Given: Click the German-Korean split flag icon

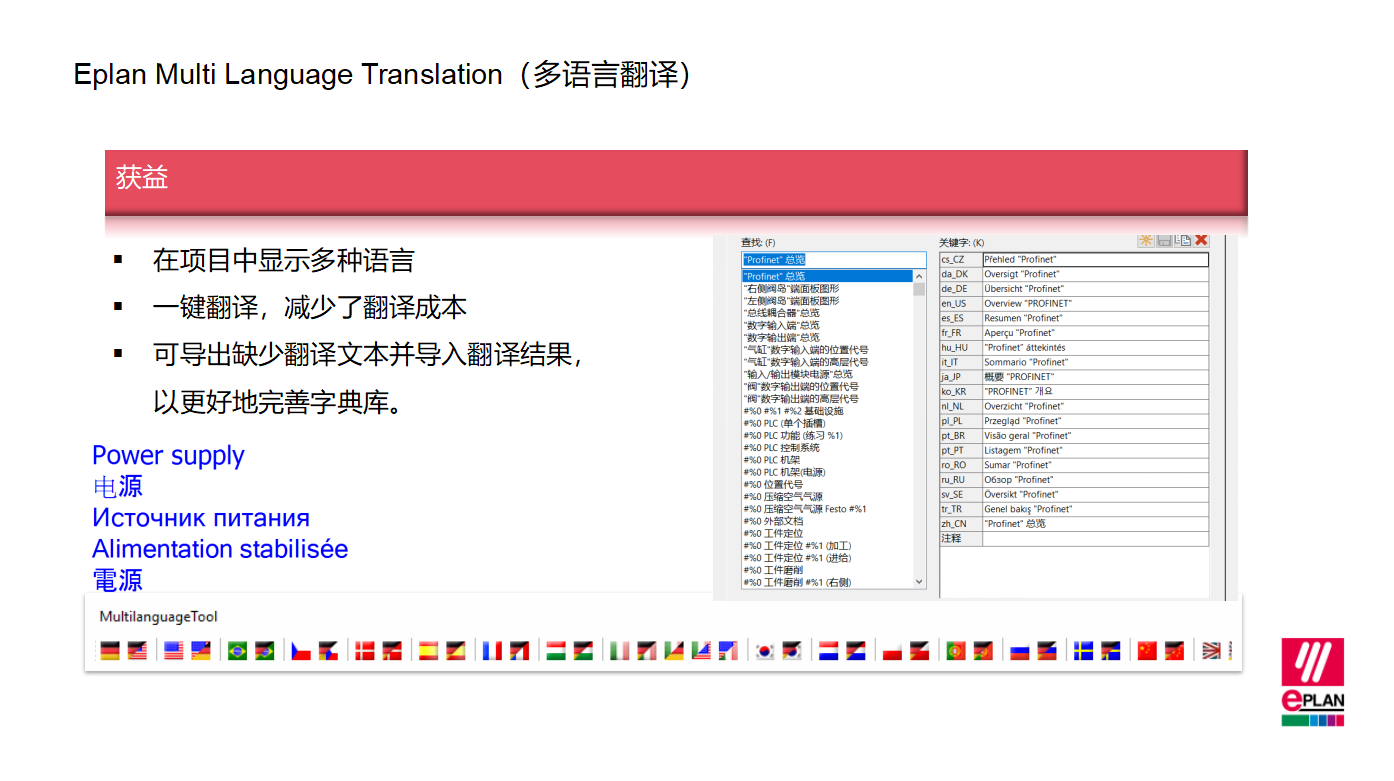Looking at the screenshot, I should 792,651.
